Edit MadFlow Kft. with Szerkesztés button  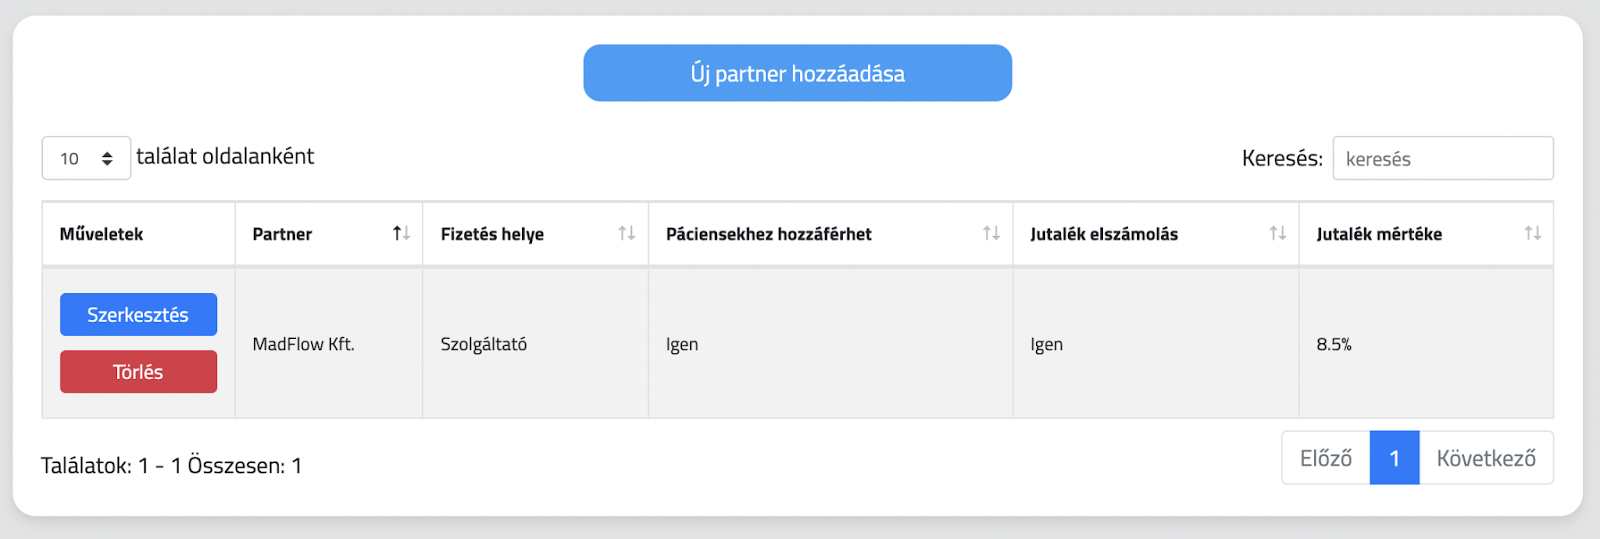click(138, 314)
